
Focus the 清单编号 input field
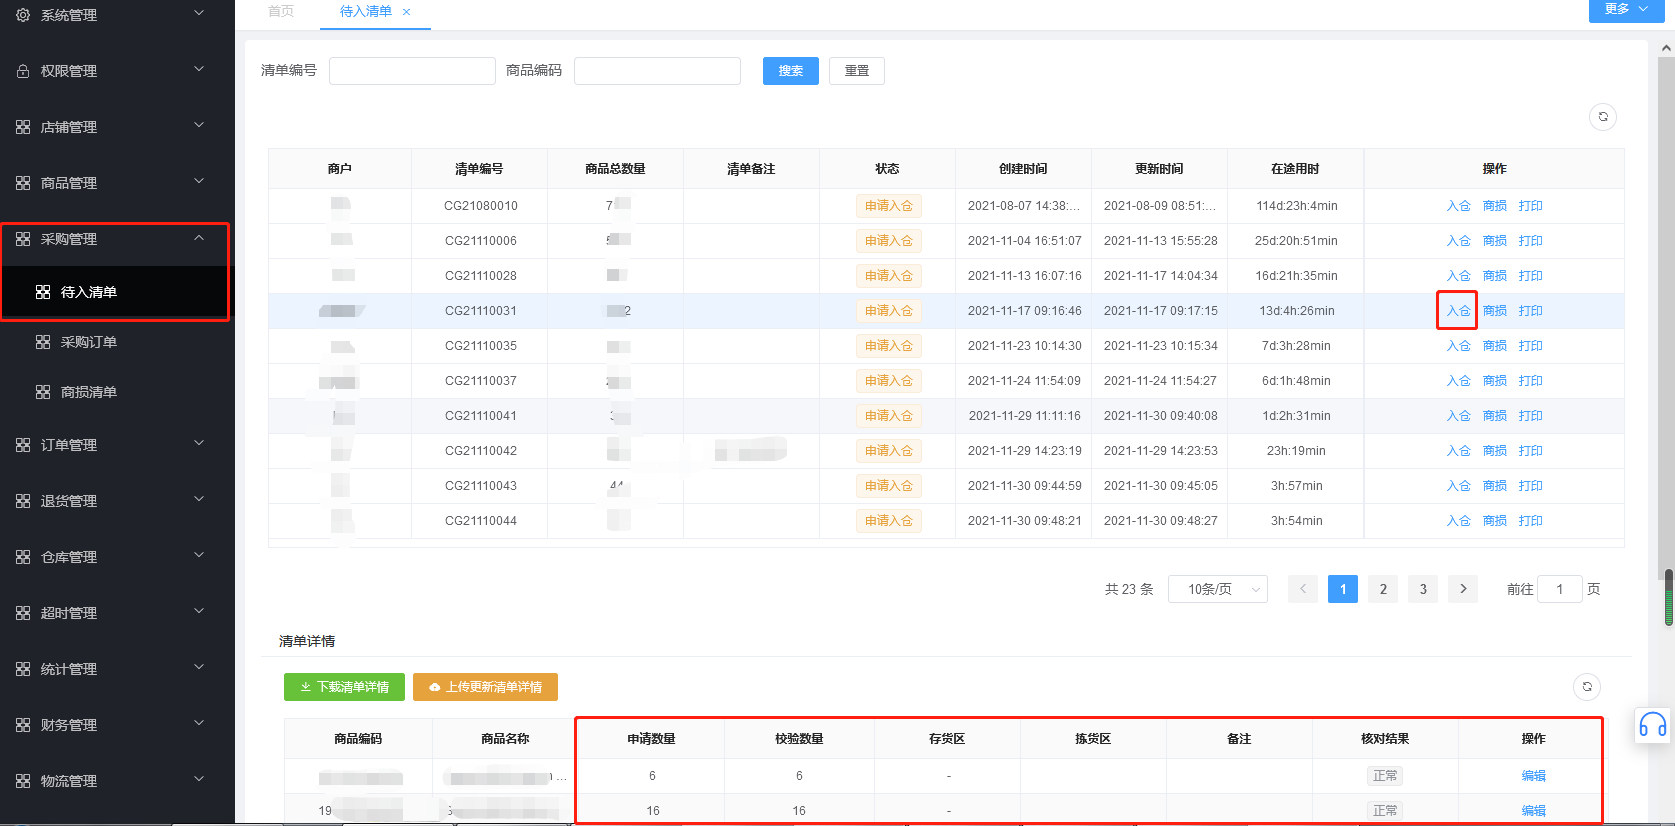pyautogui.click(x=412, y=71)
